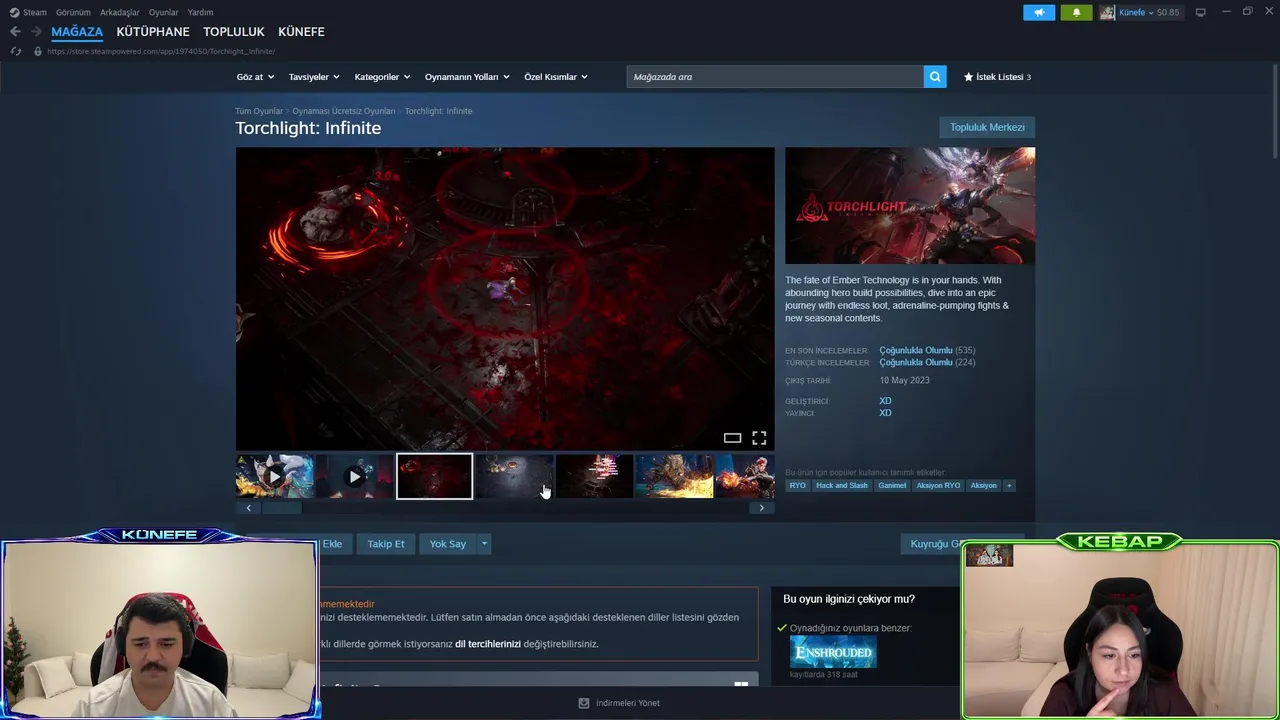The width and height of the screenshot is (1280, 720).
Task: Open the developer XD link
Action: [885, 401]
